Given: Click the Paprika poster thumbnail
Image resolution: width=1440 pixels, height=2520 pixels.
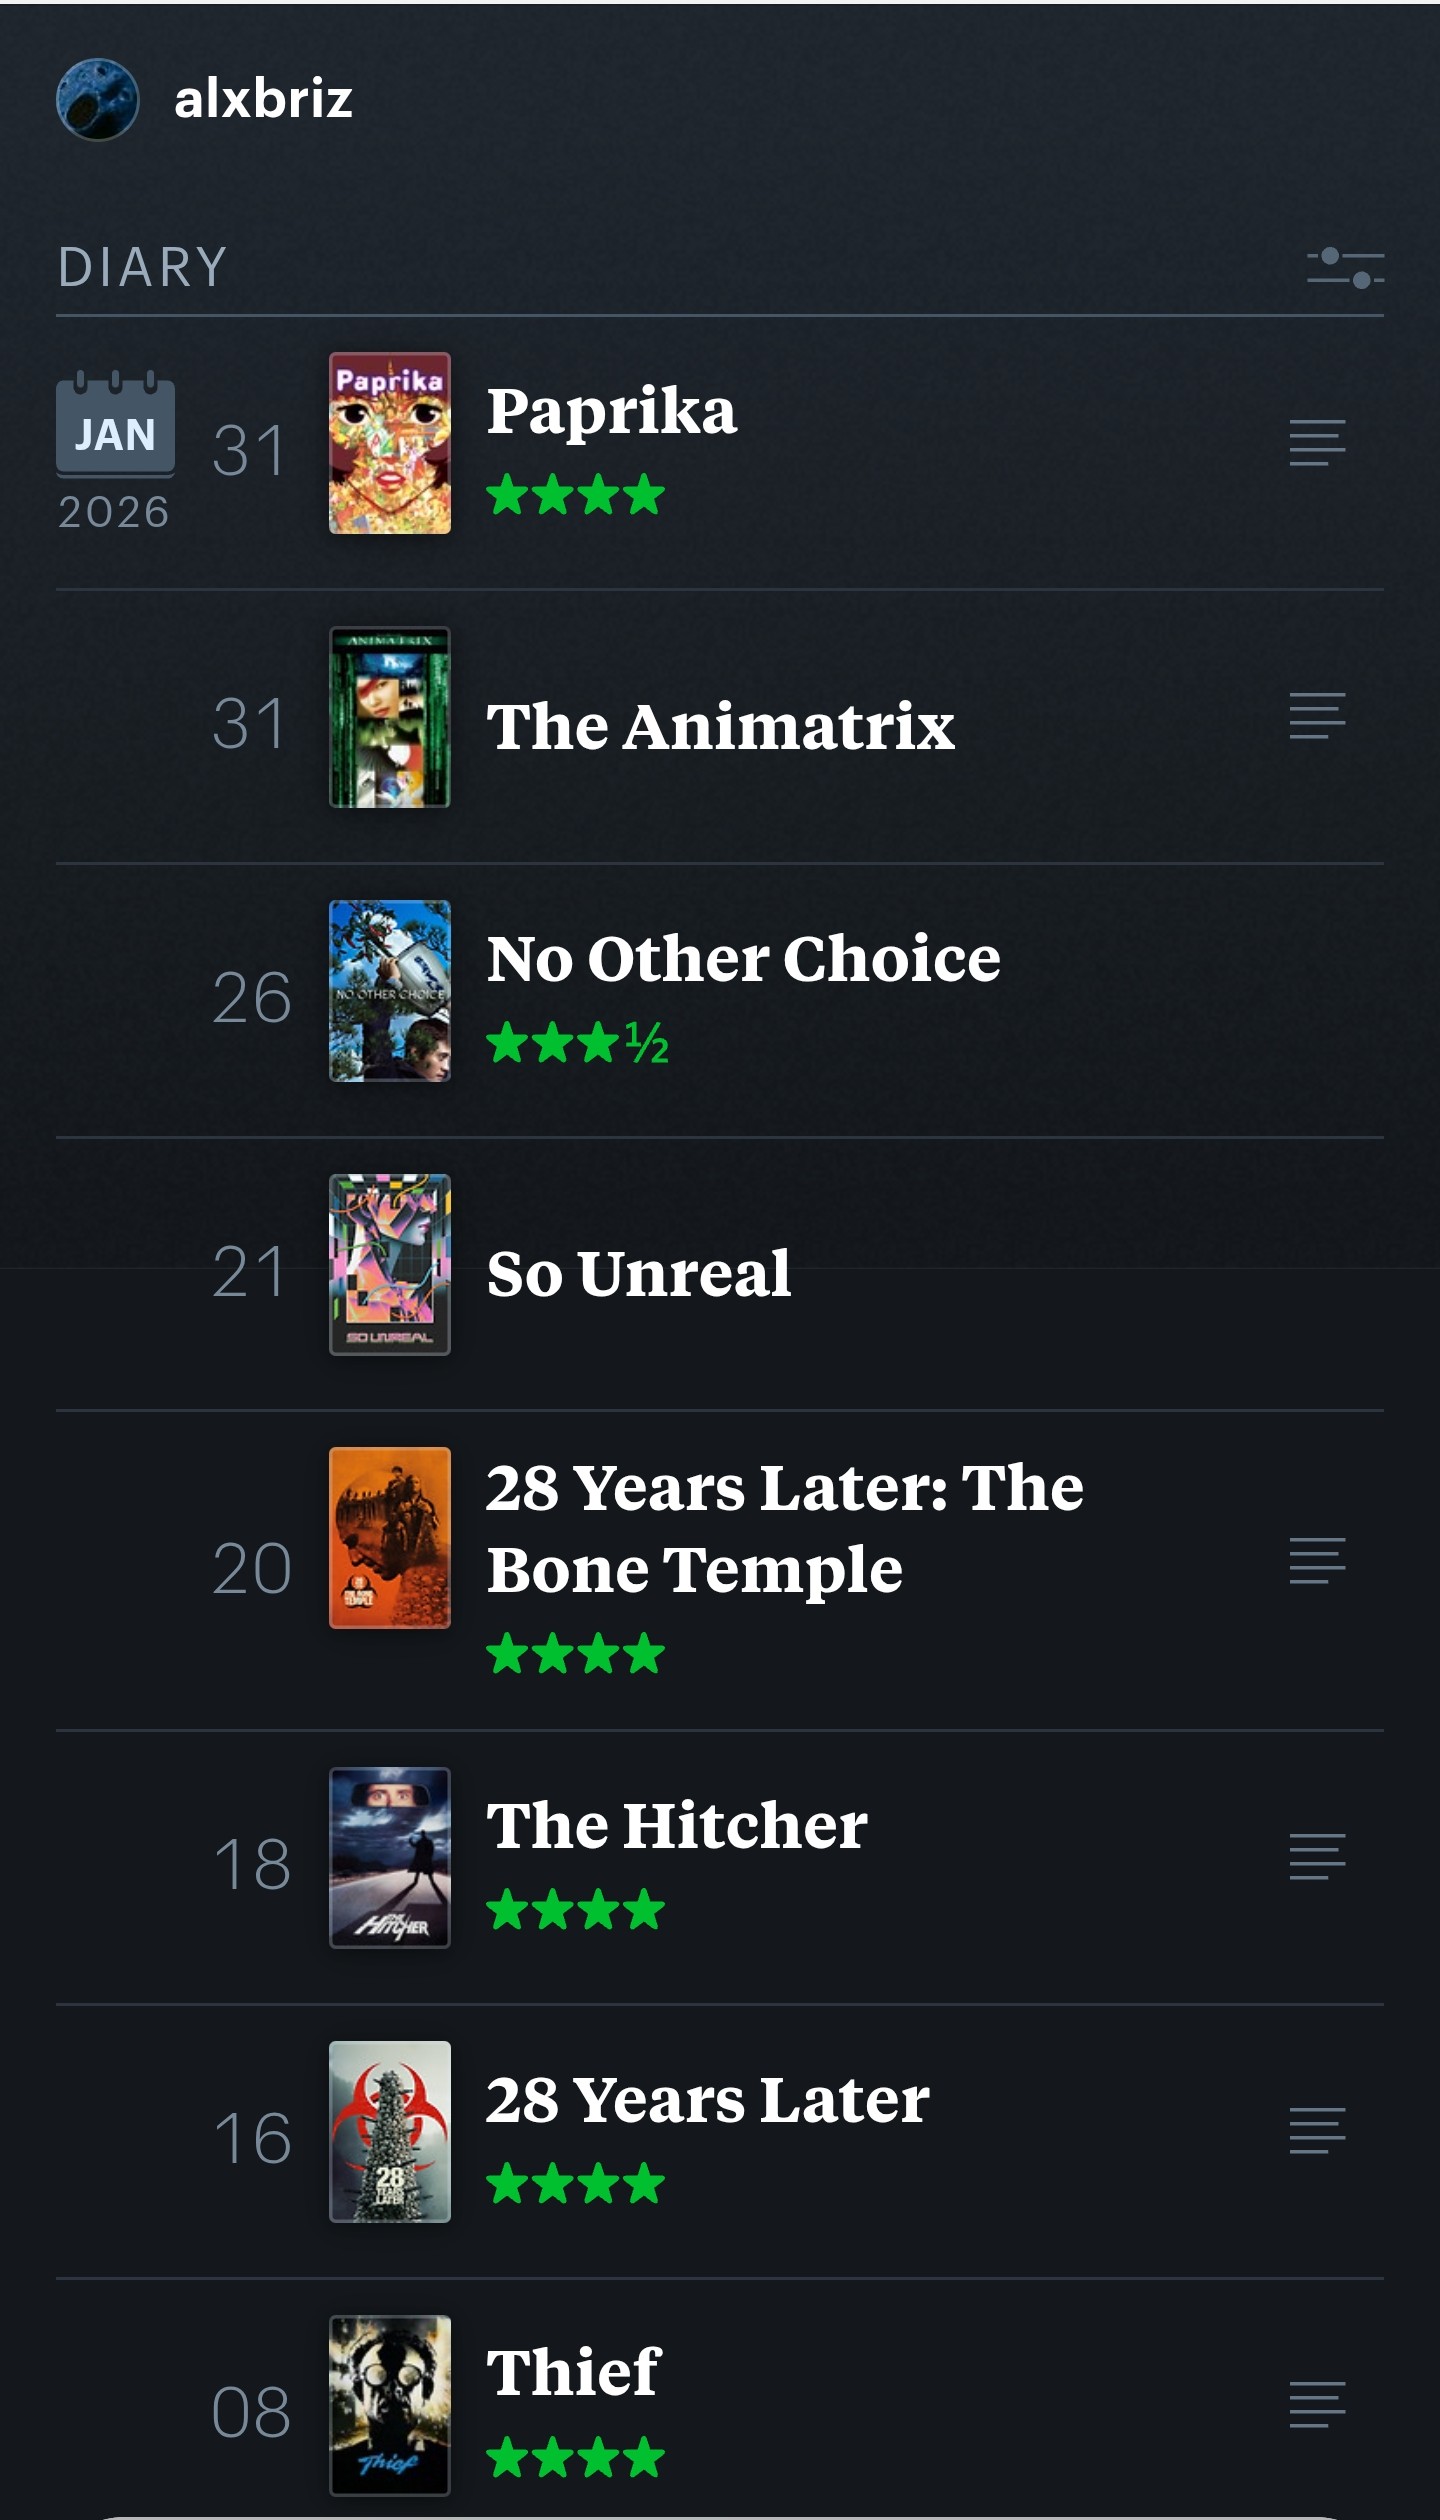Looking at the screenshot, I should (x=390, y=443).
